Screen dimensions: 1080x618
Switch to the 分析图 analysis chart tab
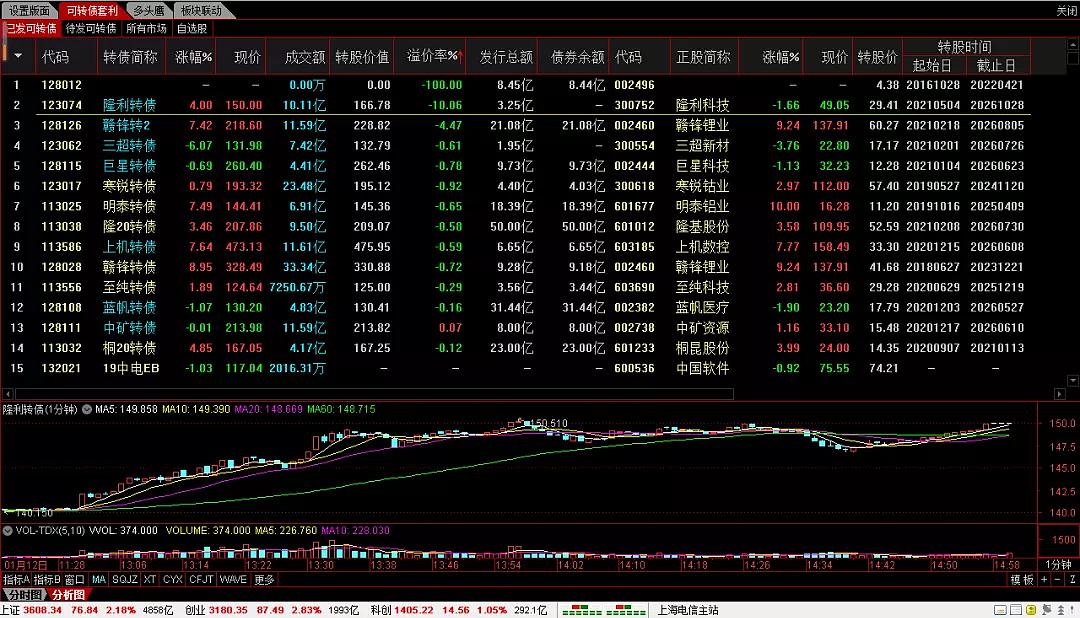point(68,595)
